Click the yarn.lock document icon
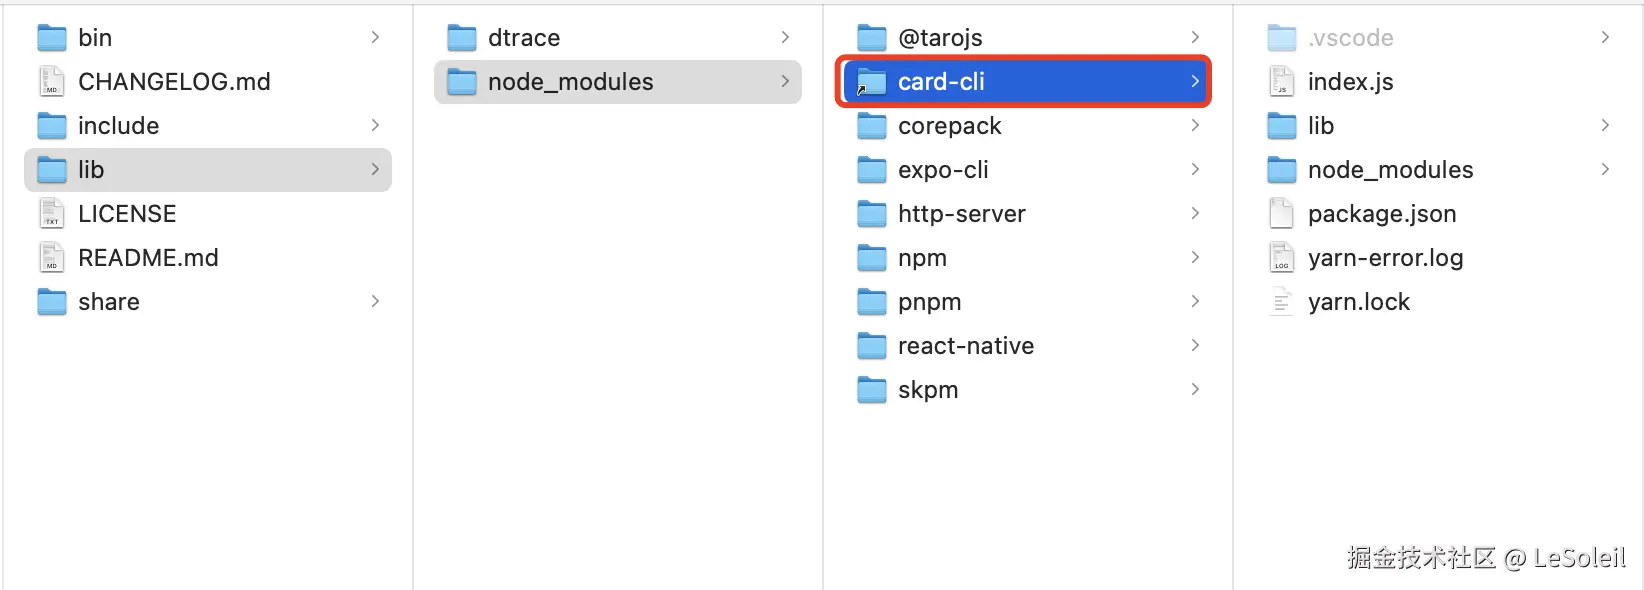 point(1281,302)
